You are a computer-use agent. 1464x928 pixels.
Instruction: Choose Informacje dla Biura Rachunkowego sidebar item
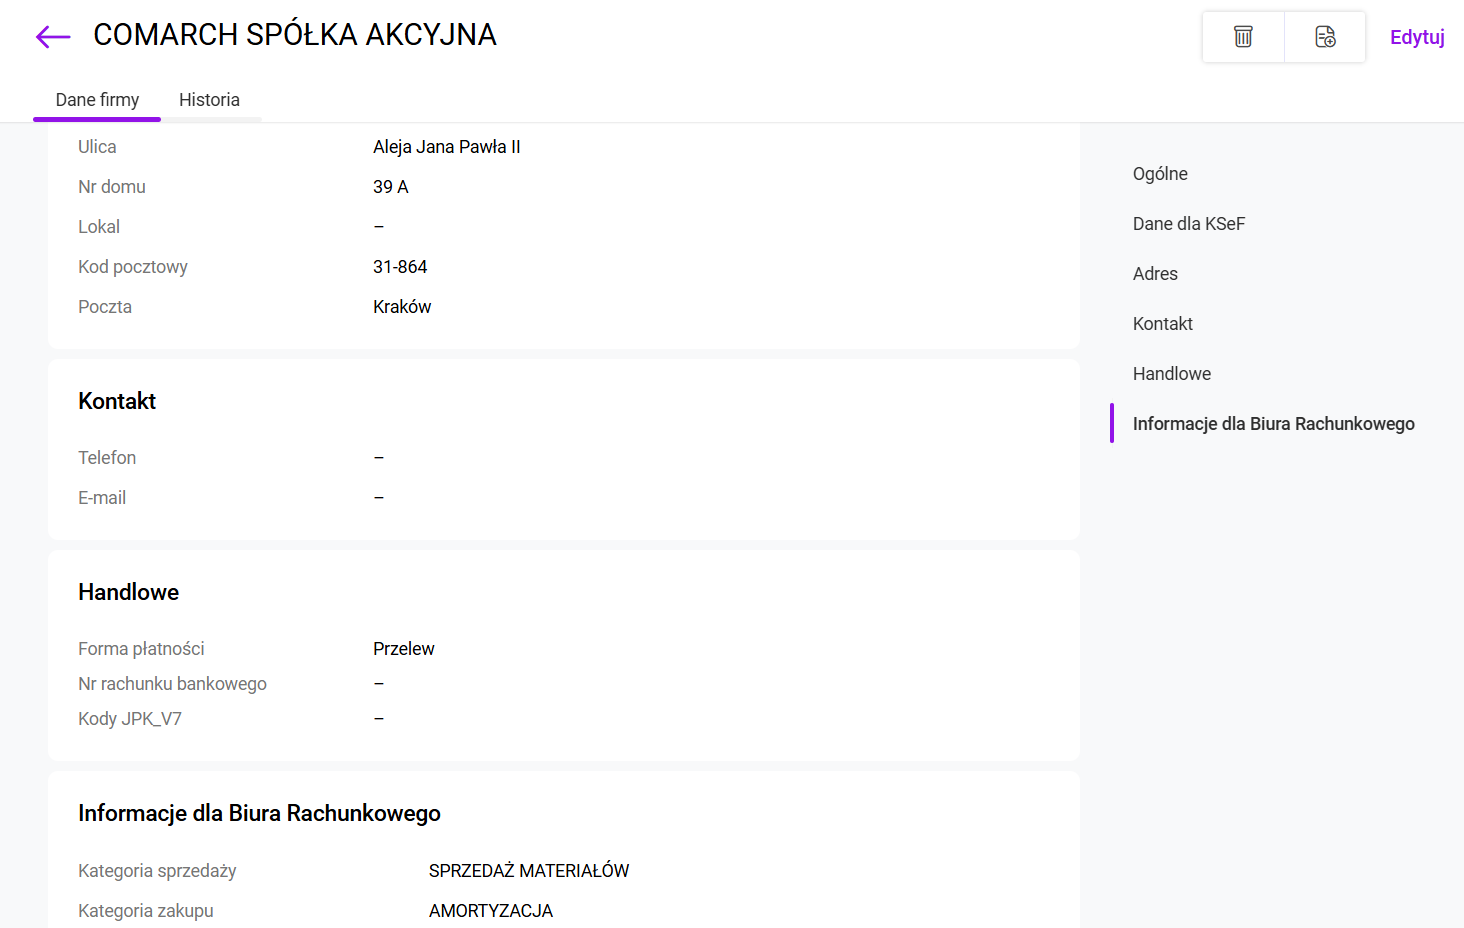pos(1273,424)
